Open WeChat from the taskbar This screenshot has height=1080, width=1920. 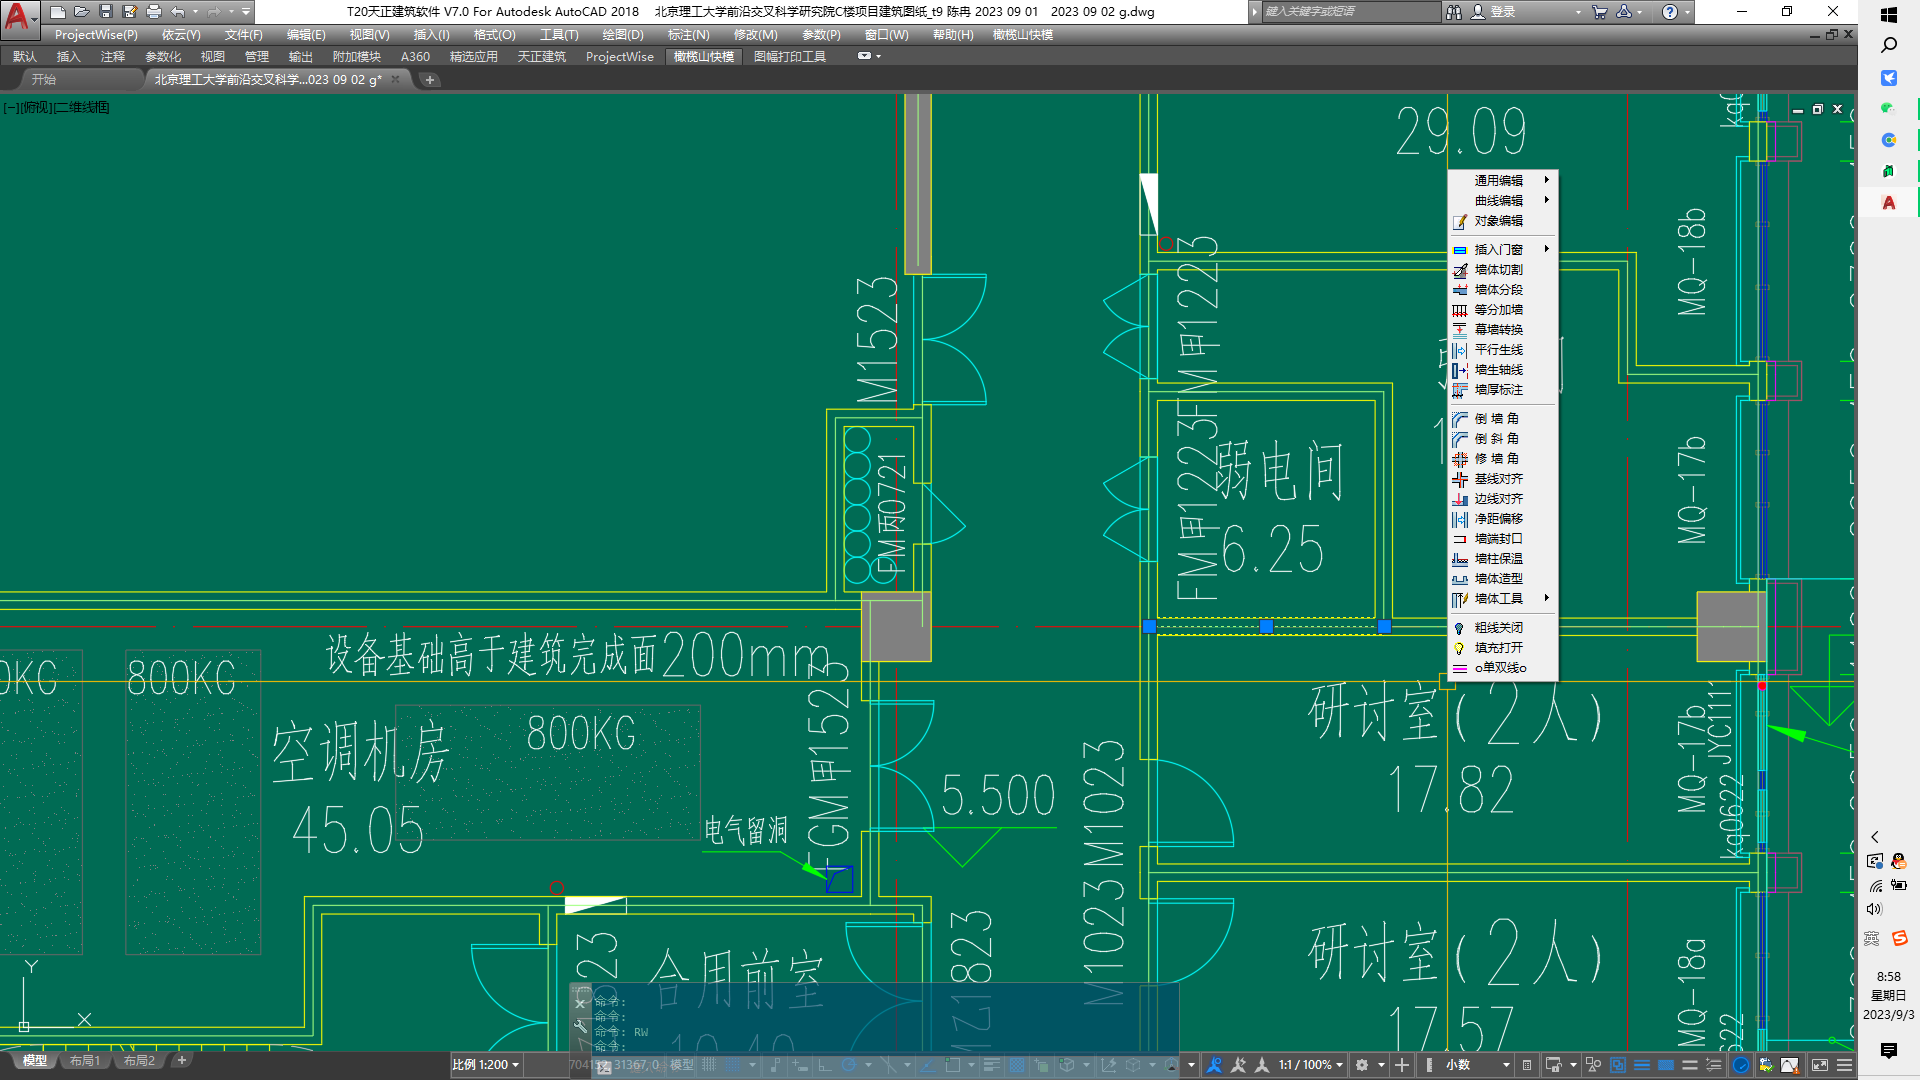pyautogui.click(x=1889, y=108)
